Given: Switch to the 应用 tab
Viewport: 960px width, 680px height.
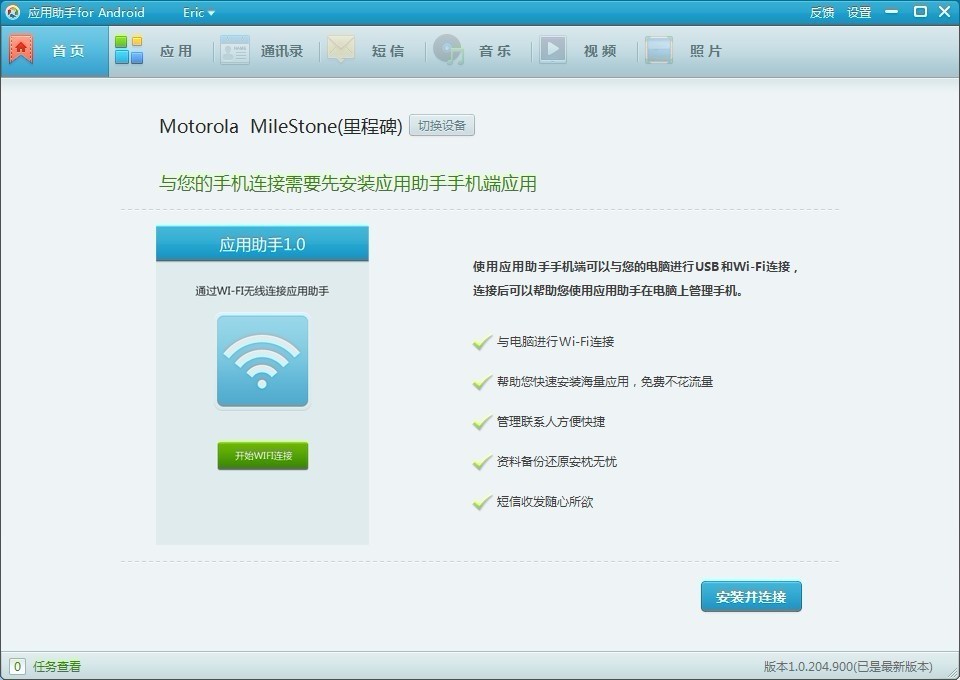Looking at the screenshot, I should click(176, 51).
